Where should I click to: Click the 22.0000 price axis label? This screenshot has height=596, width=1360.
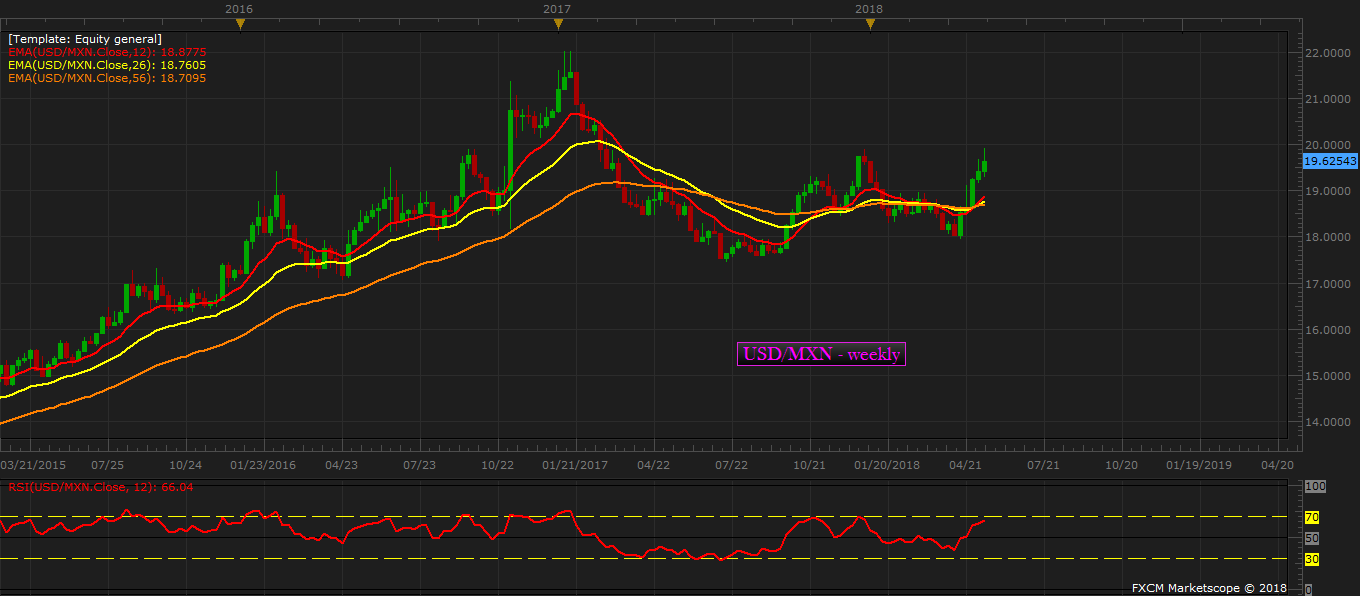pyautogui.click(x=1331, y=53)
